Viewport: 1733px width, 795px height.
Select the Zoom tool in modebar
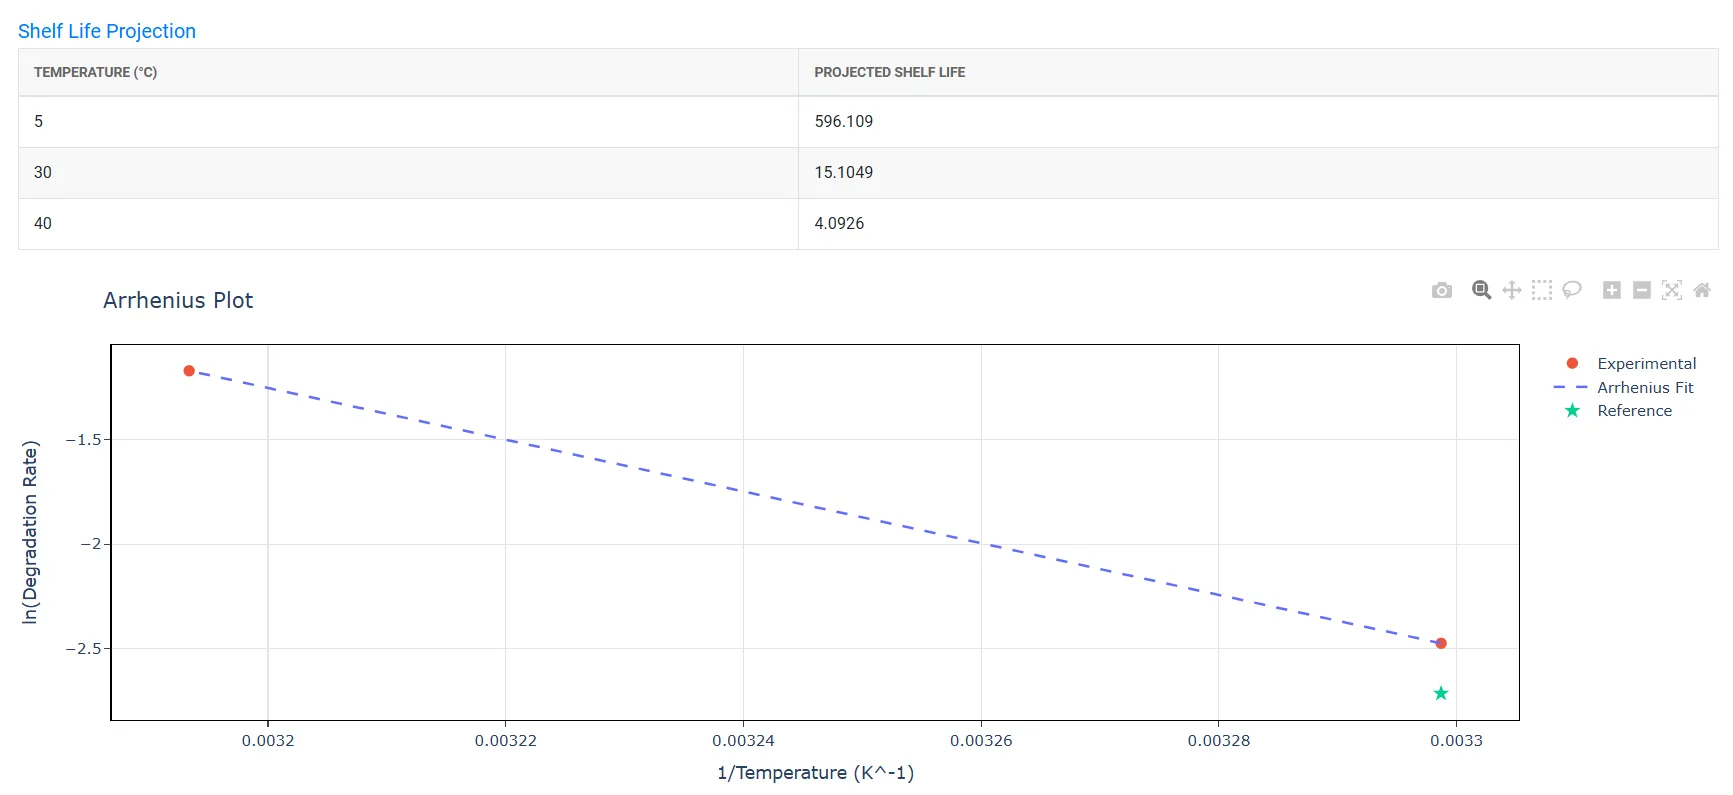(1481, 290)
